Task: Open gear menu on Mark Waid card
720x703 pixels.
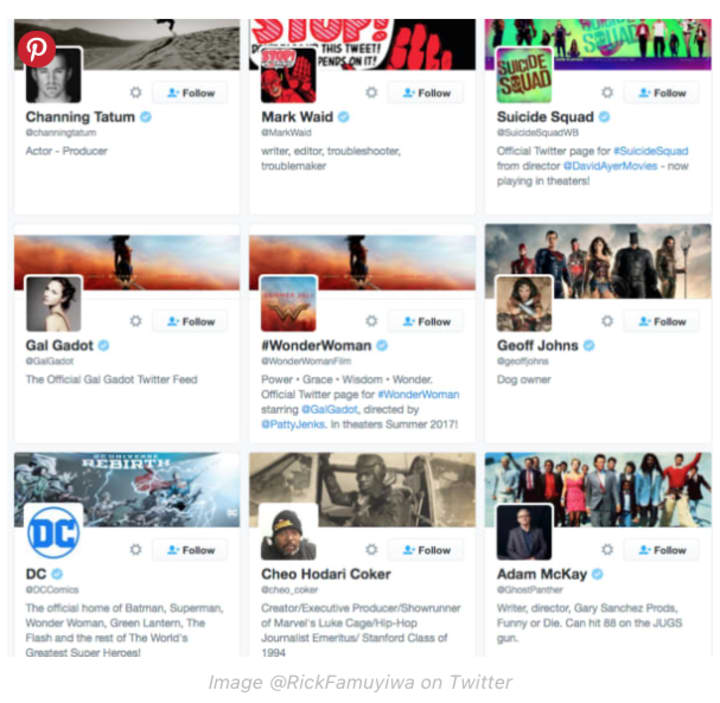Action: coord(371,92)
